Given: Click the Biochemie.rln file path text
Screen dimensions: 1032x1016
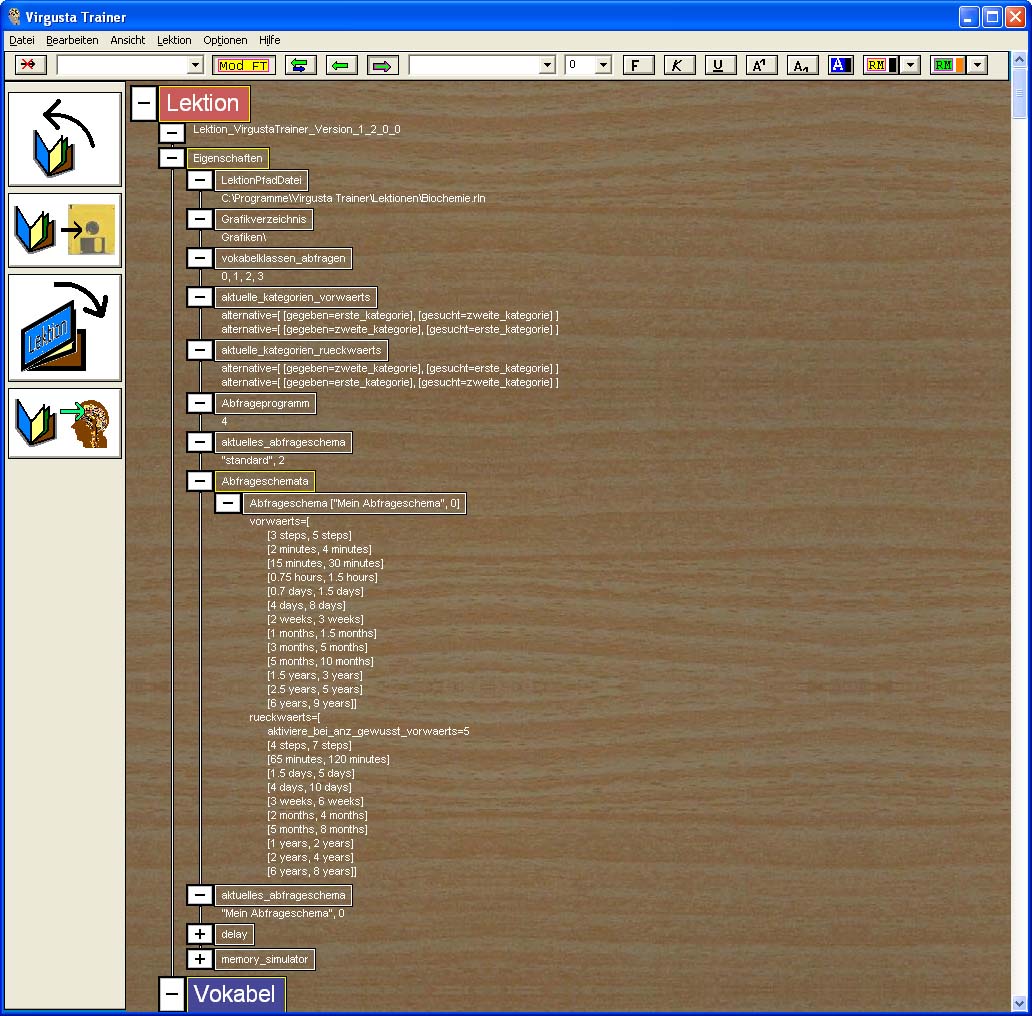Looking at the screenshot, I should click(x=353, y=198).
